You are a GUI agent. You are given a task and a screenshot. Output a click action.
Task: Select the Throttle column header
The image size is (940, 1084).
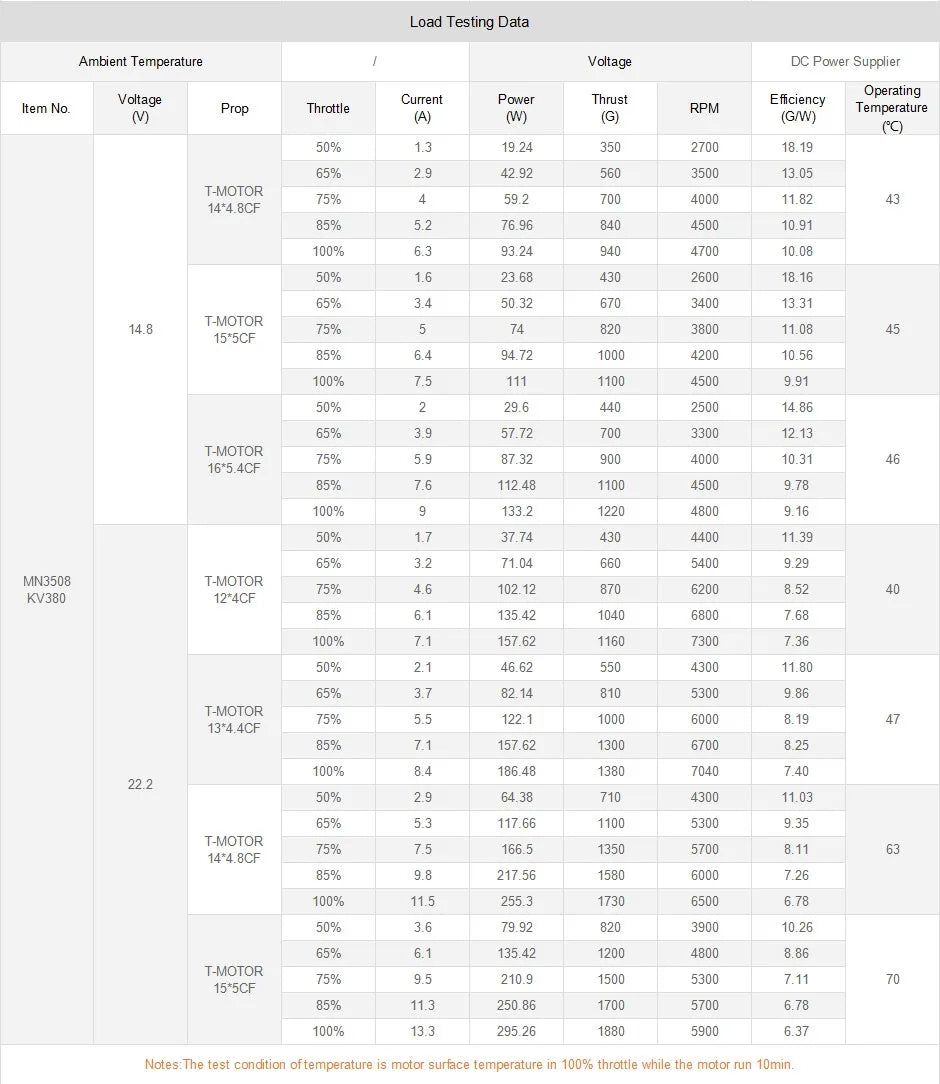point(328,108)
